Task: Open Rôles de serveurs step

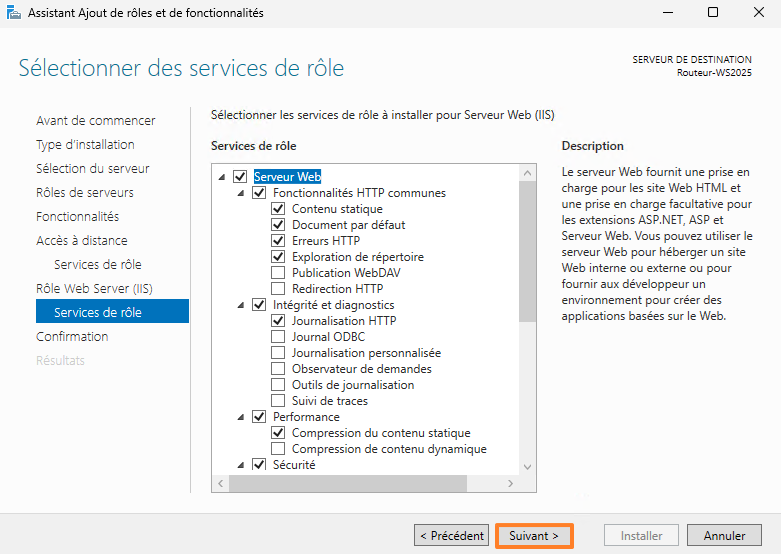Action: coord(85,192)
